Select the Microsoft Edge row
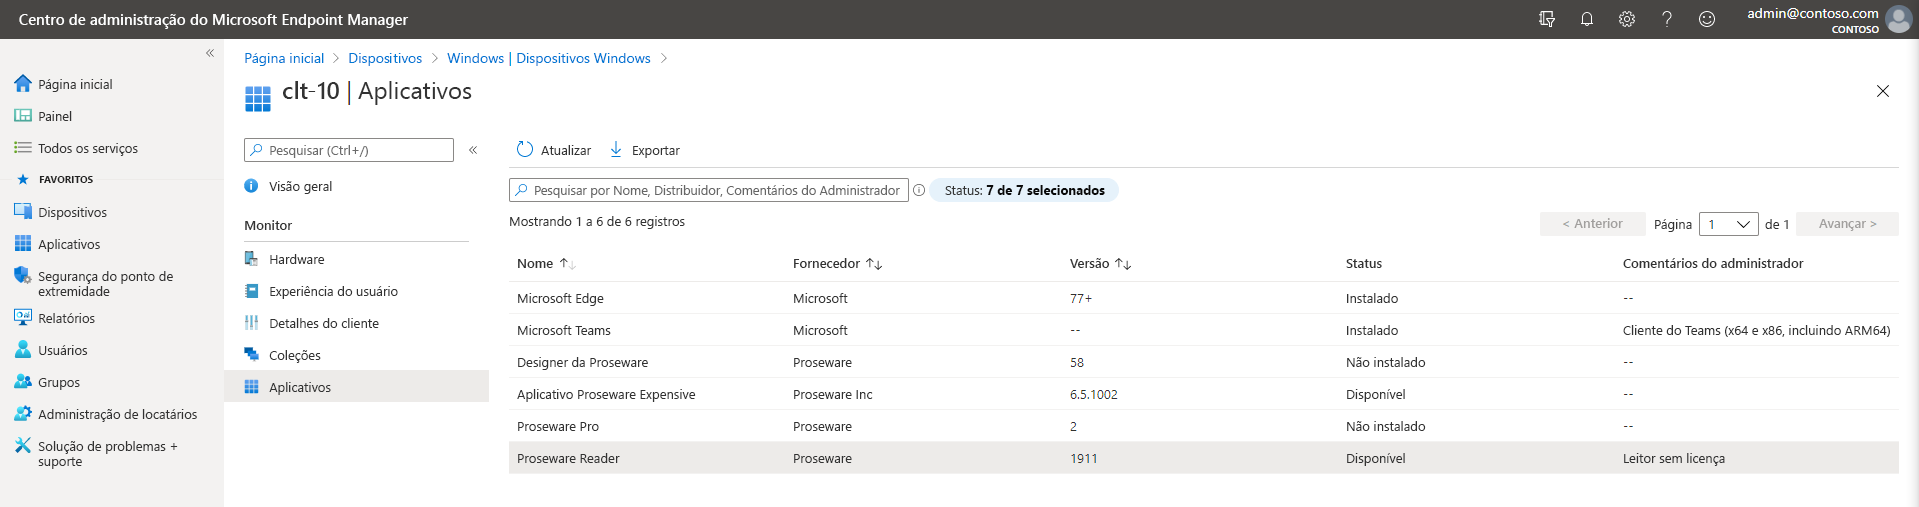1919x507 pixels. [1203, 298]
